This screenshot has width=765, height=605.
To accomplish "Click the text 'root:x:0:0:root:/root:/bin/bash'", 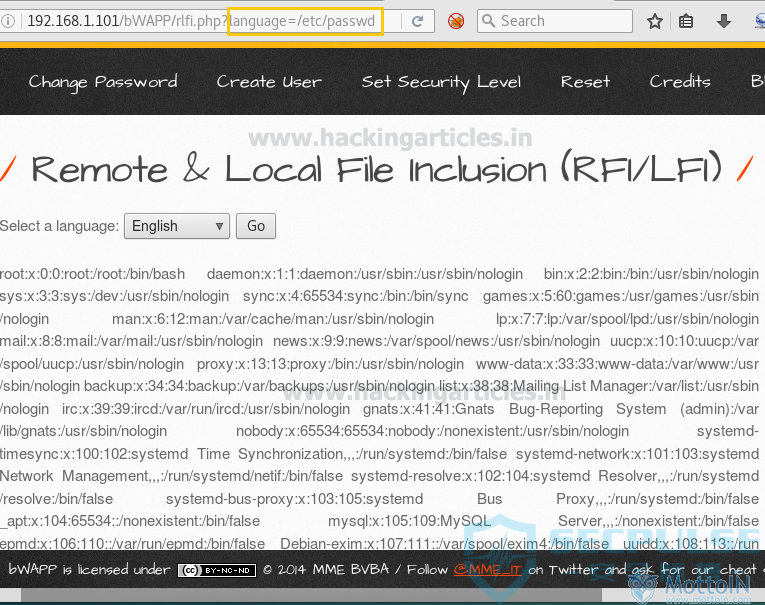I will pos(92,274).
